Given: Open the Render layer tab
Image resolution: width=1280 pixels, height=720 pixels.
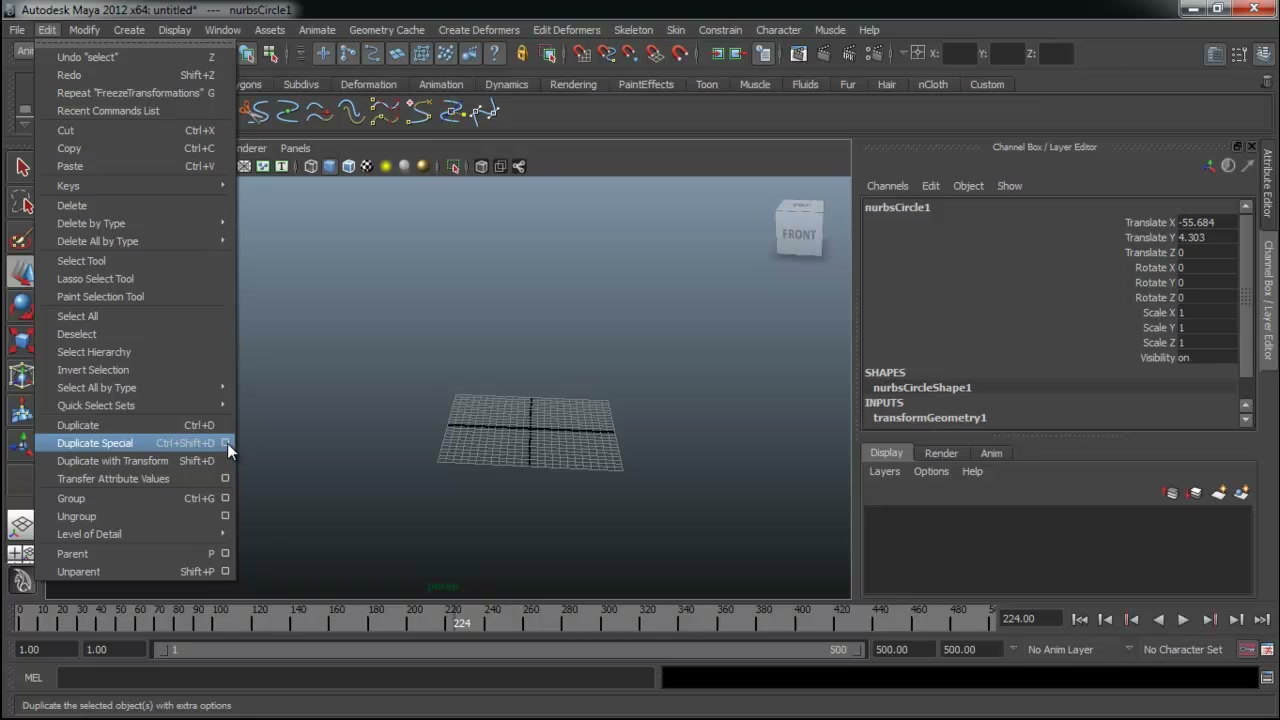Looking at the screenshot, I should click(x=941, y=453).
